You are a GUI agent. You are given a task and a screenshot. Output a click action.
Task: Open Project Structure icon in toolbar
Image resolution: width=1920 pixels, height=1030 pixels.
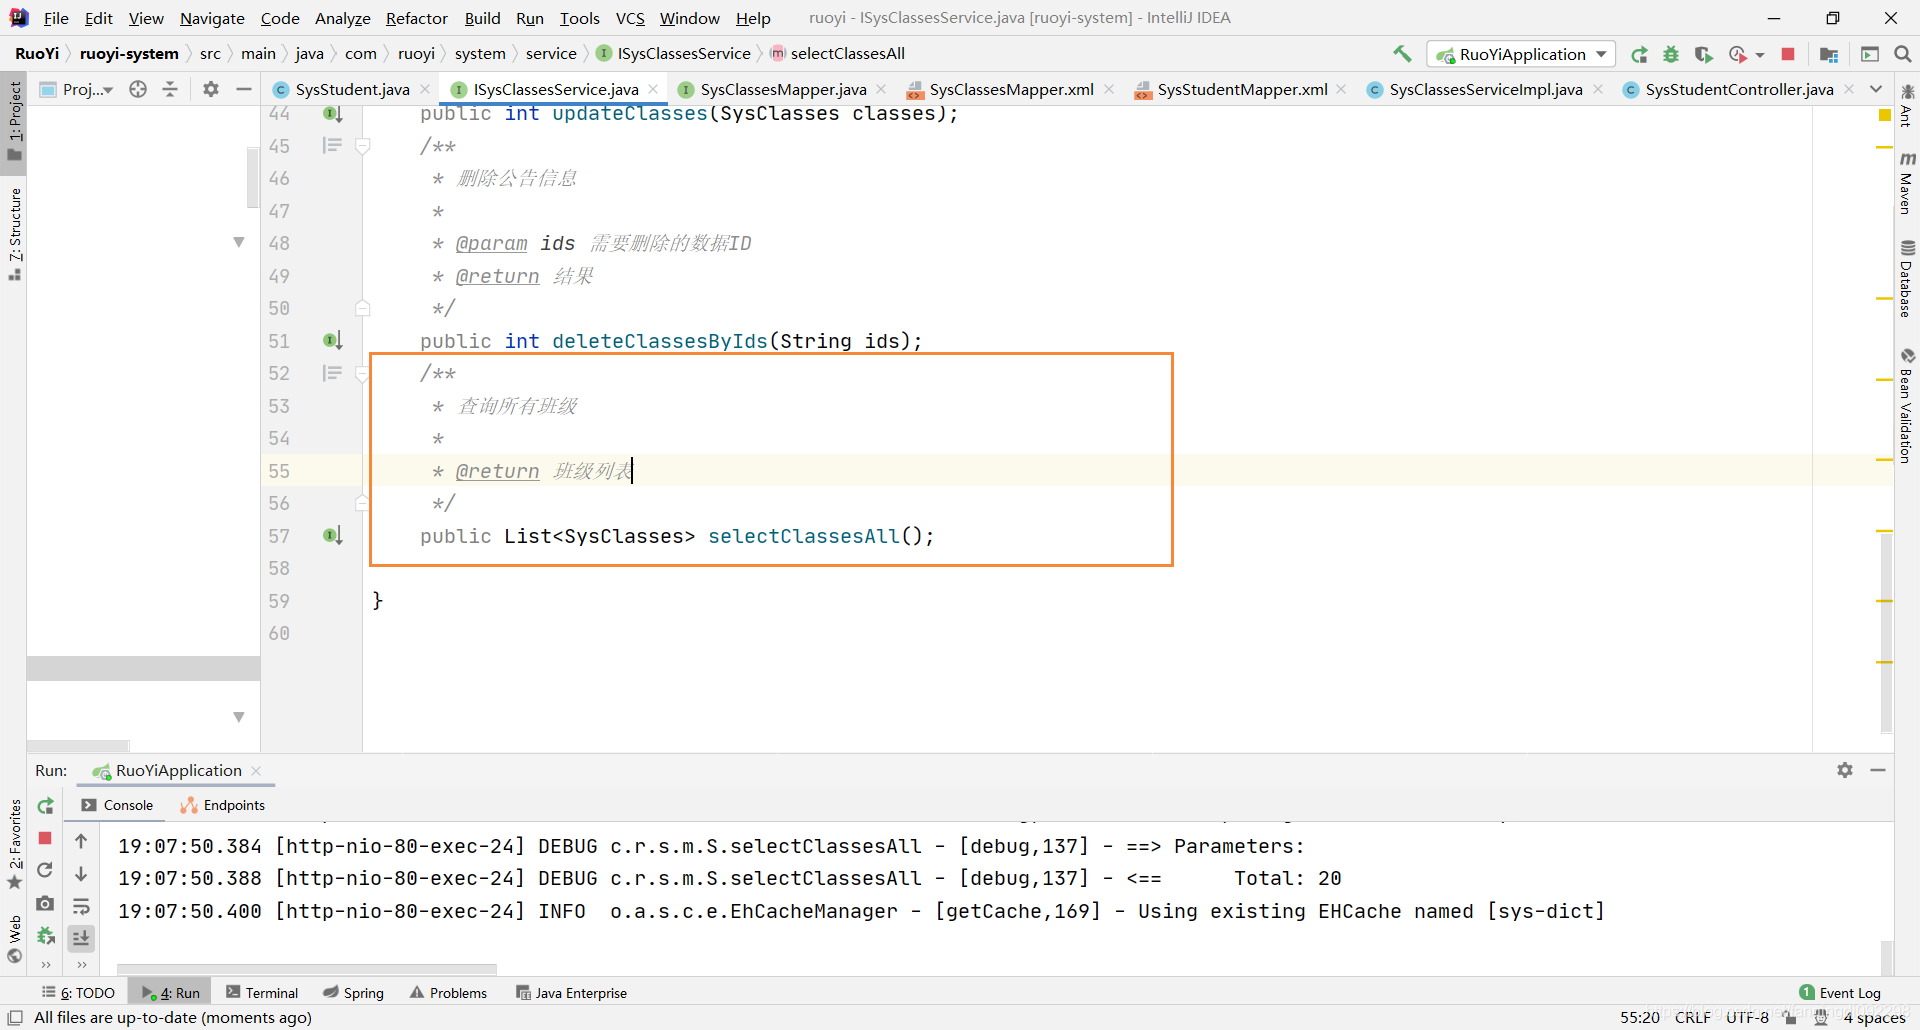pyautogui.click(x=1829, y=54)
